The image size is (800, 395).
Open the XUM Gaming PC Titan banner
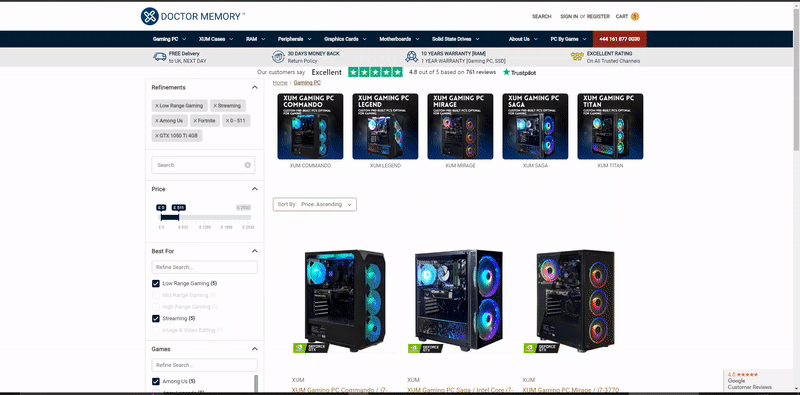610,126
